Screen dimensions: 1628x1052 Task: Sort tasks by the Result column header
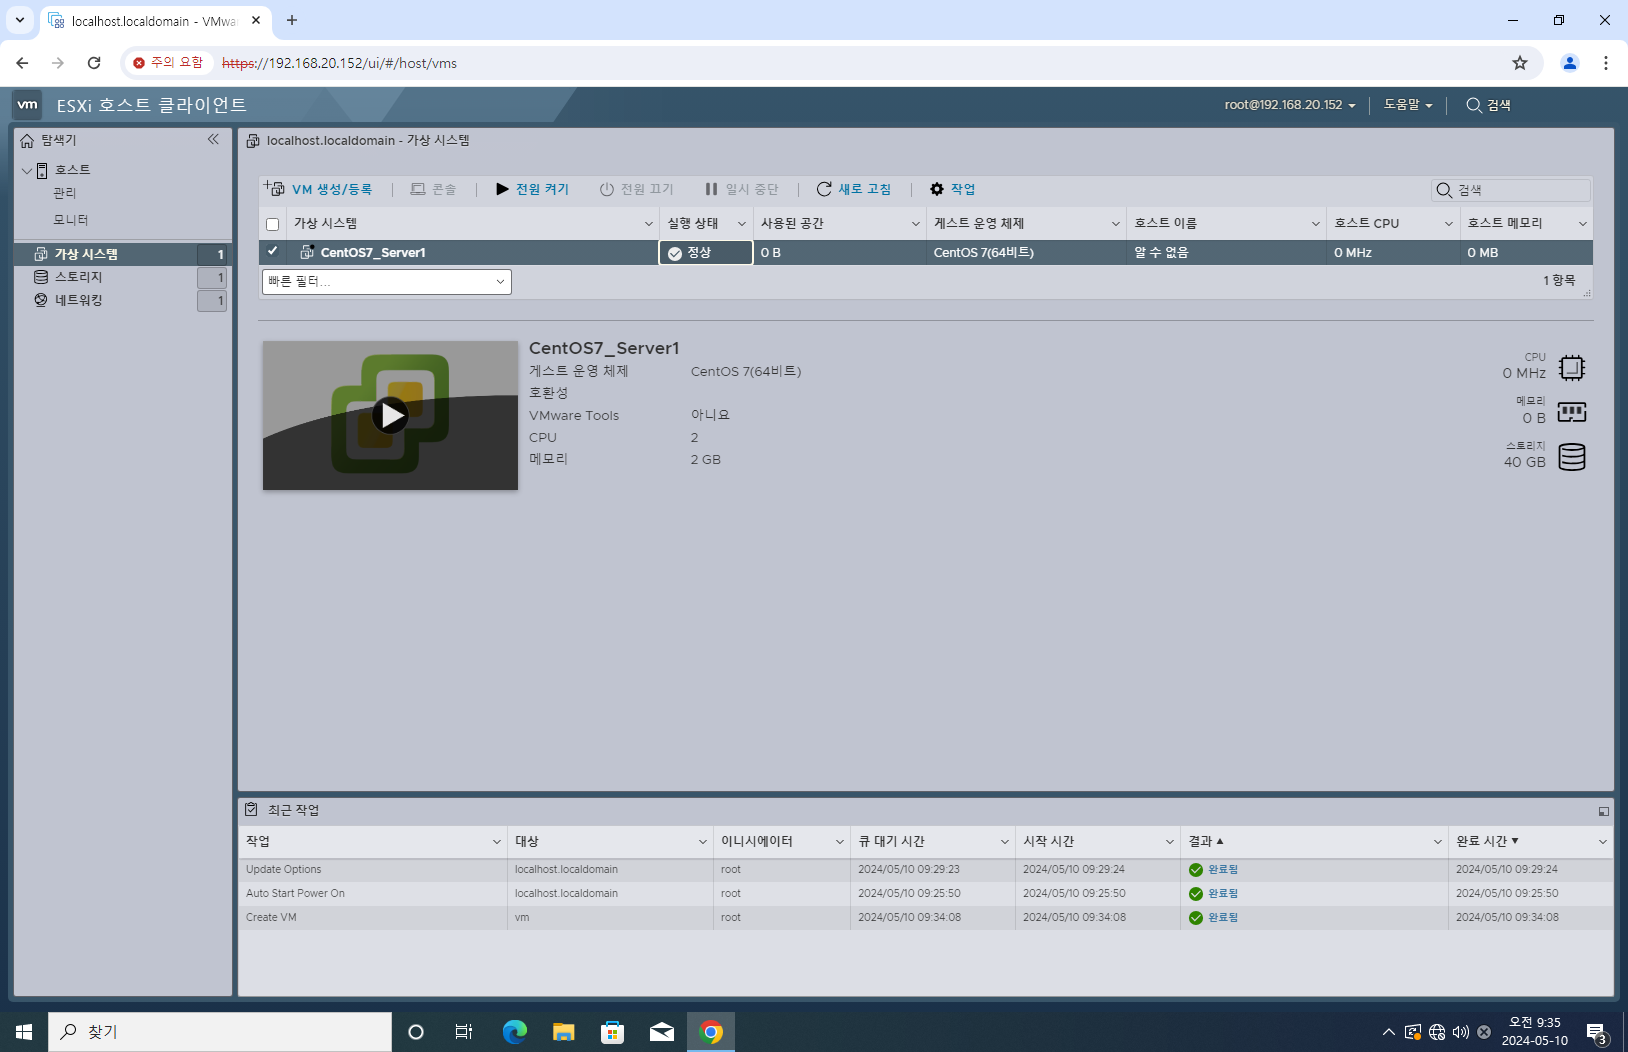(1206, 841)
